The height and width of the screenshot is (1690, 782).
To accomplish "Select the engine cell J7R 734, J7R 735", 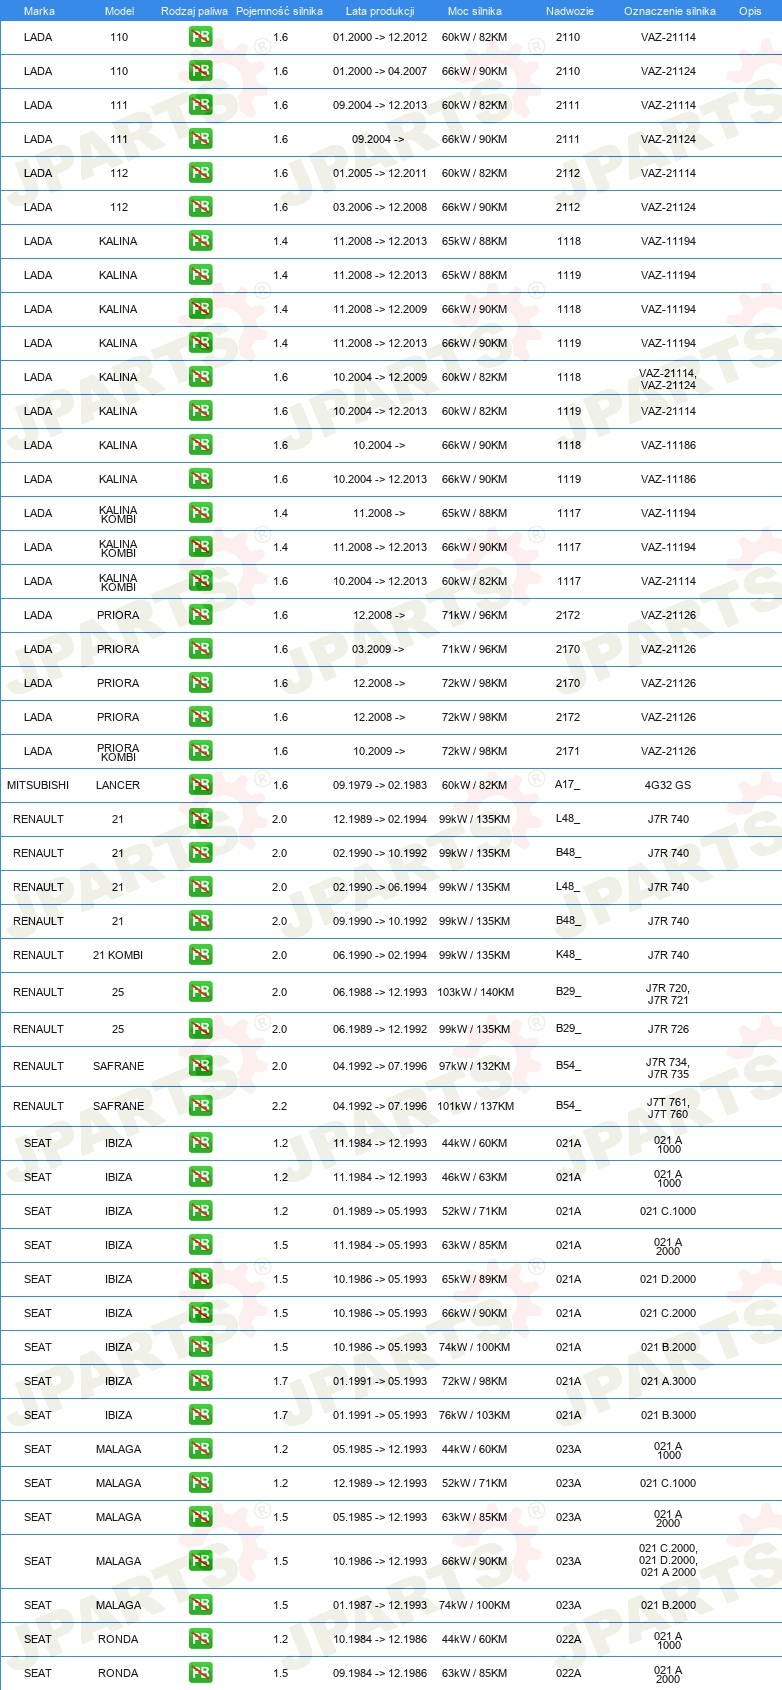I will click(x=668, y=1067).
